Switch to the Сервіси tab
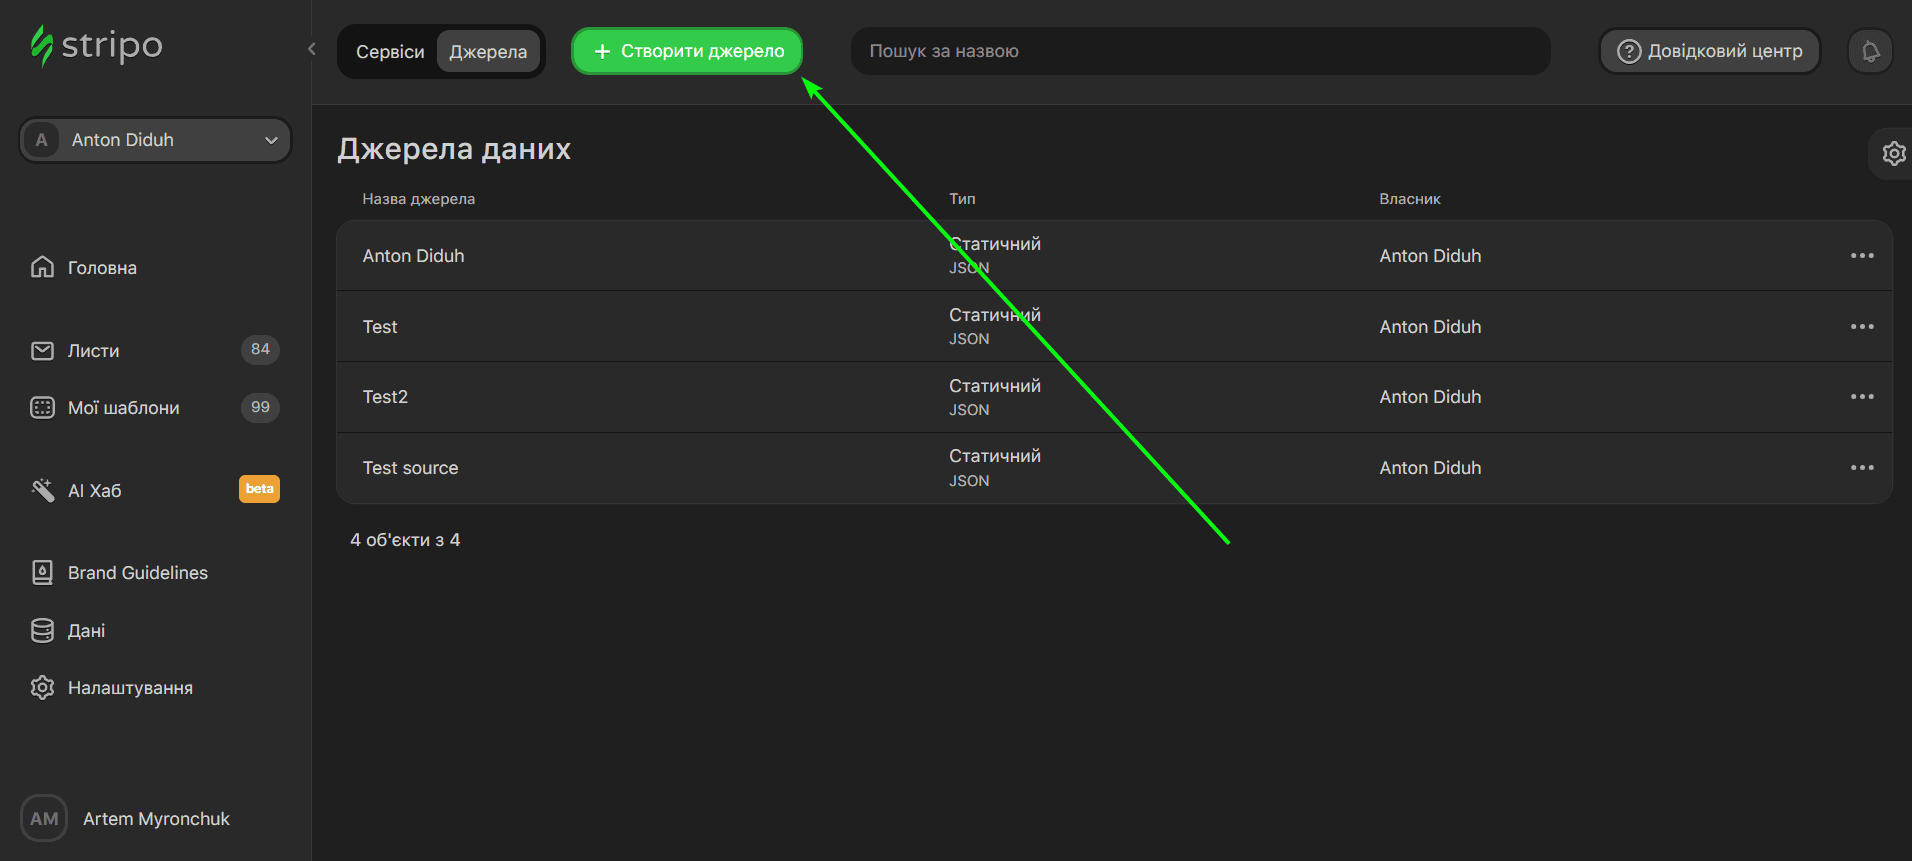The width and height of the screenshot is (1912, 861). [x=390, y=52]
